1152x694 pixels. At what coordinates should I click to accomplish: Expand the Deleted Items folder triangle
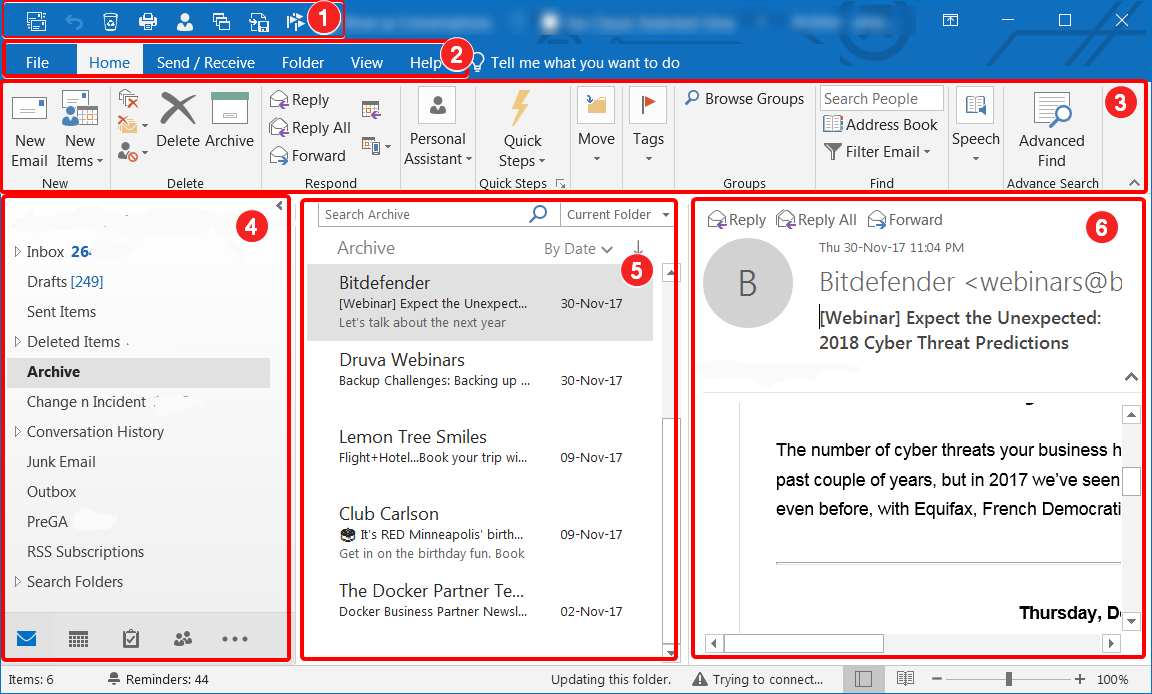tap(18, 341)
